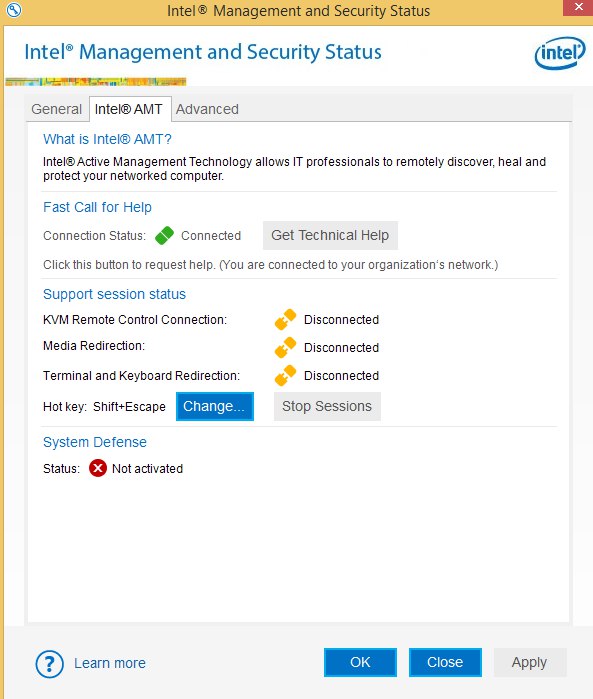Screen dimensions: 593x699
Task: Select the Intel AMT tab
Action: (x=129, y=109)
